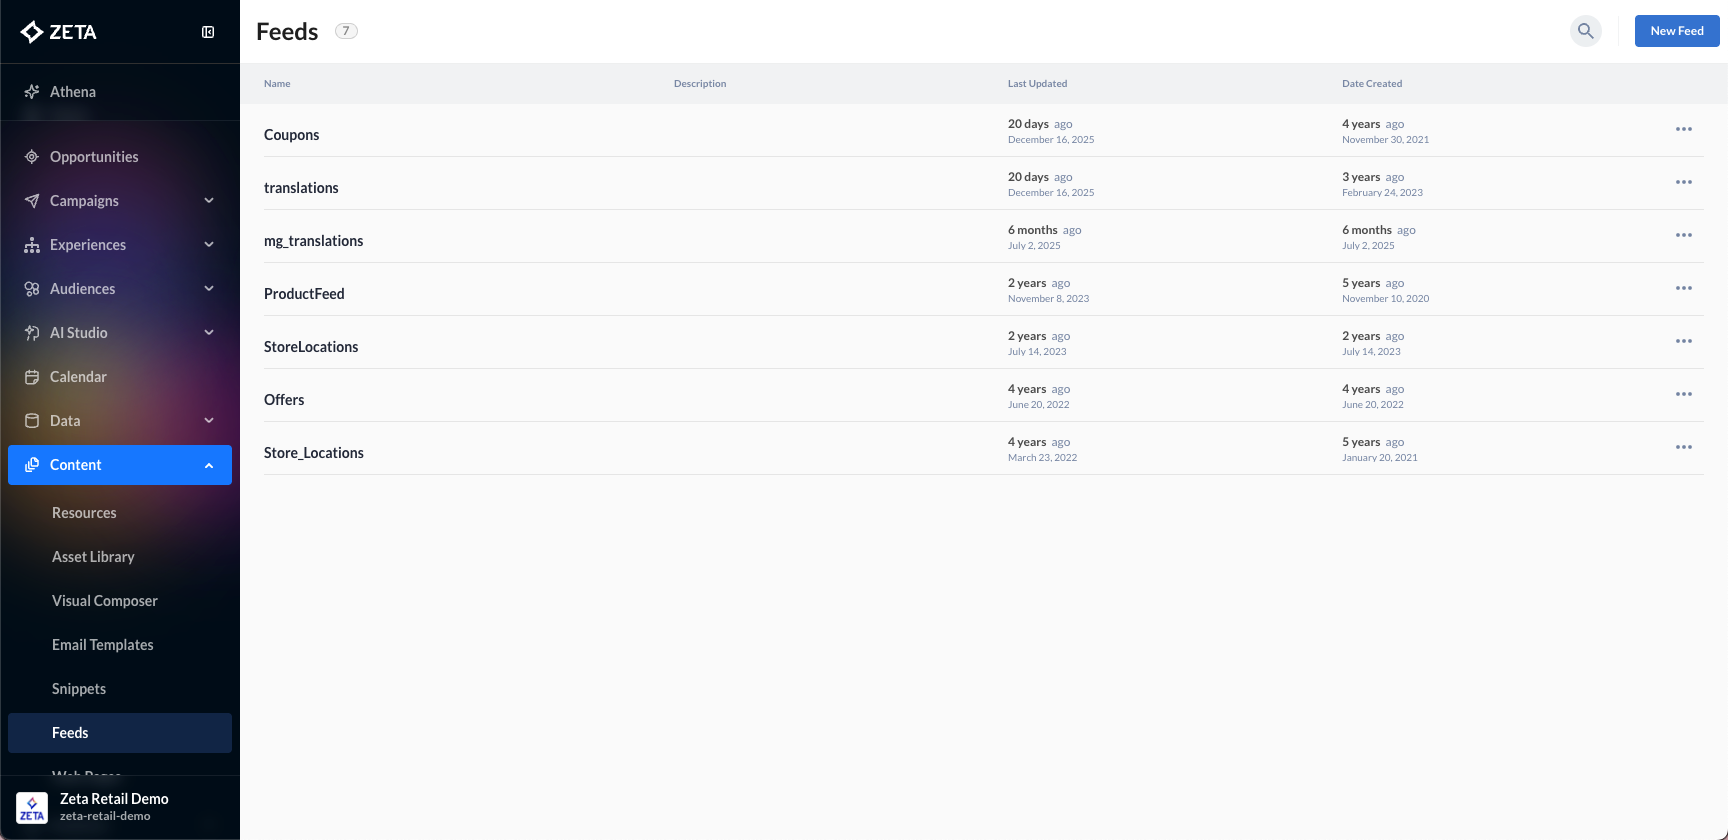Viewport: 1728px width, 840px height.
Task: Open more options for ProductFeed row
Action: [x=1683, y=288]
